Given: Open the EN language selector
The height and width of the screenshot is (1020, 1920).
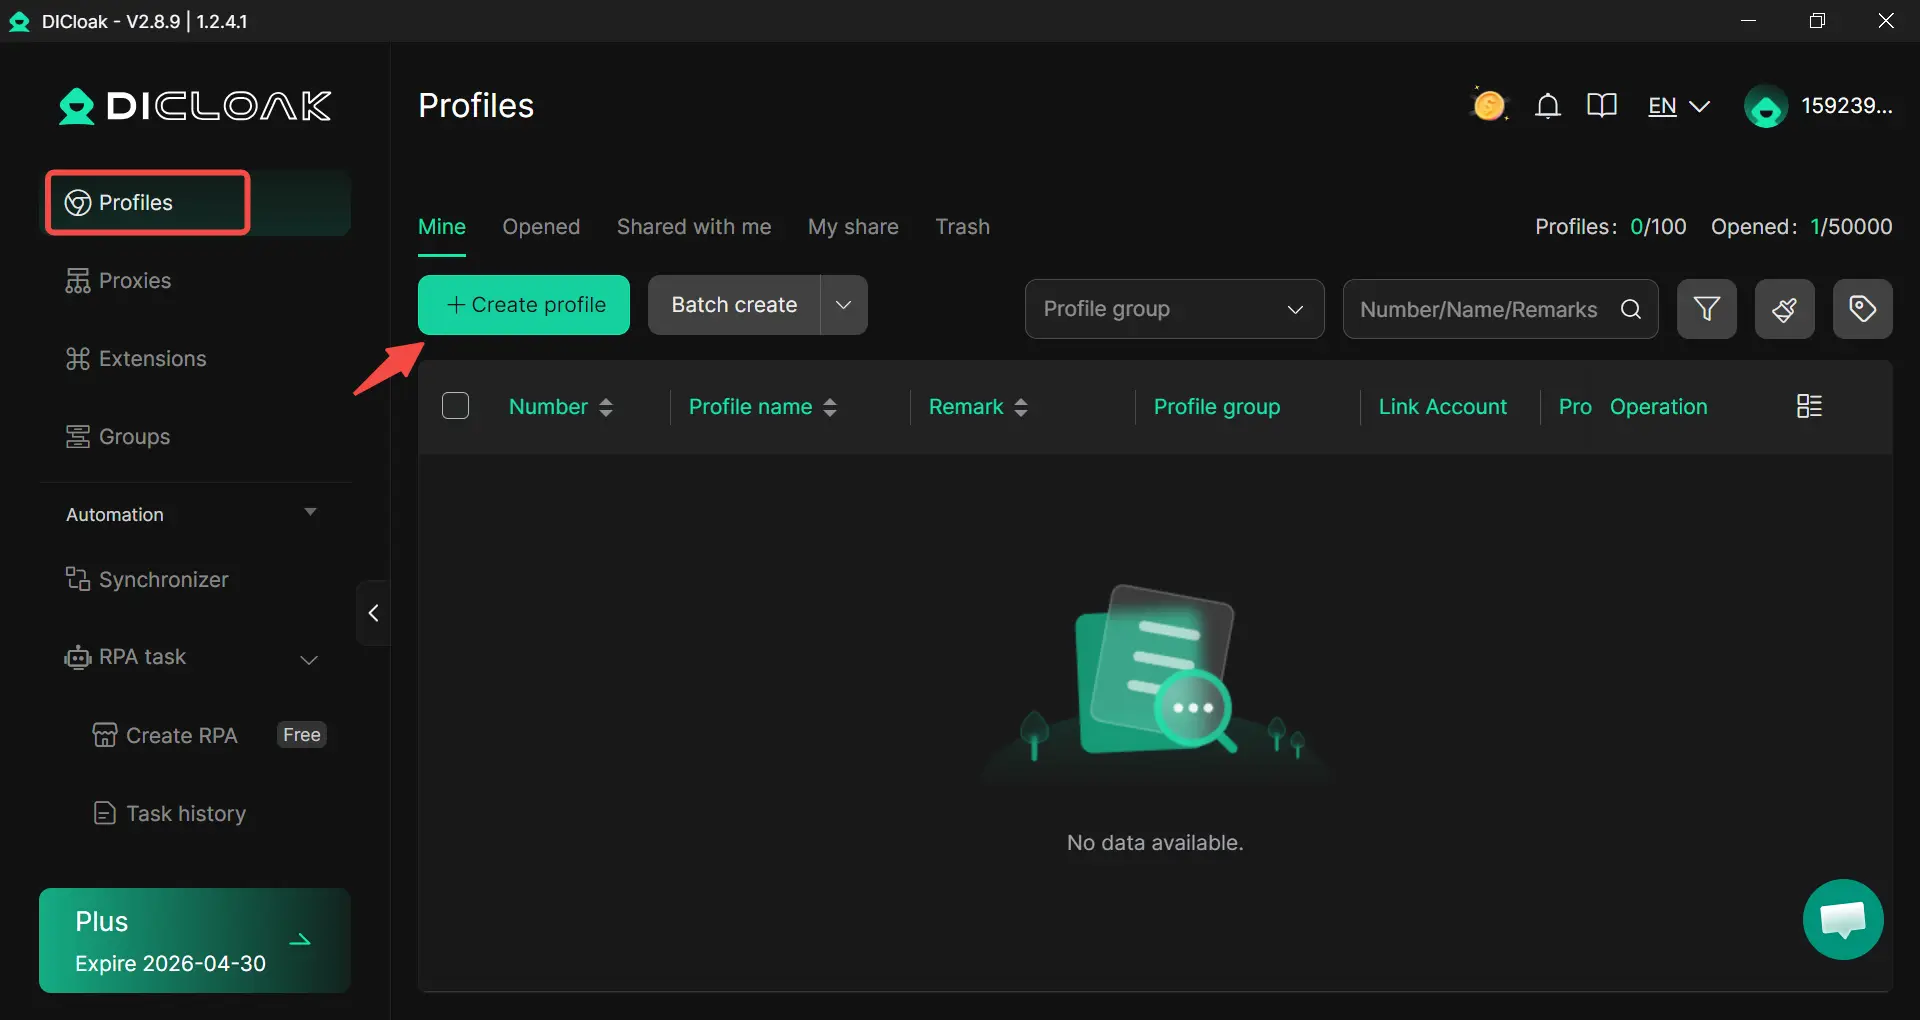Looking at the screenshot, I should coord(1678,106).
